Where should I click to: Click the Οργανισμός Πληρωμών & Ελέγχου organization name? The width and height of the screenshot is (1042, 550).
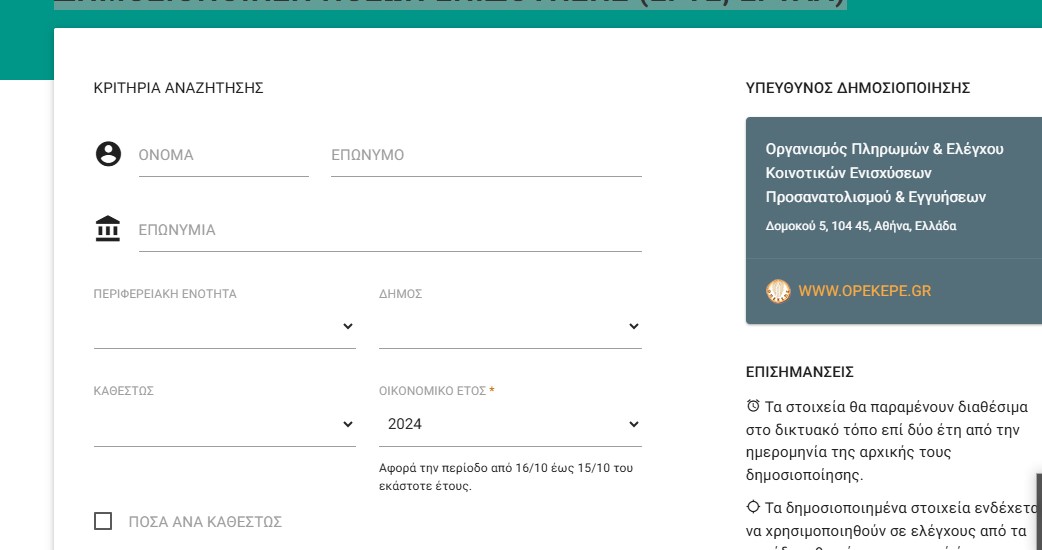884,149
